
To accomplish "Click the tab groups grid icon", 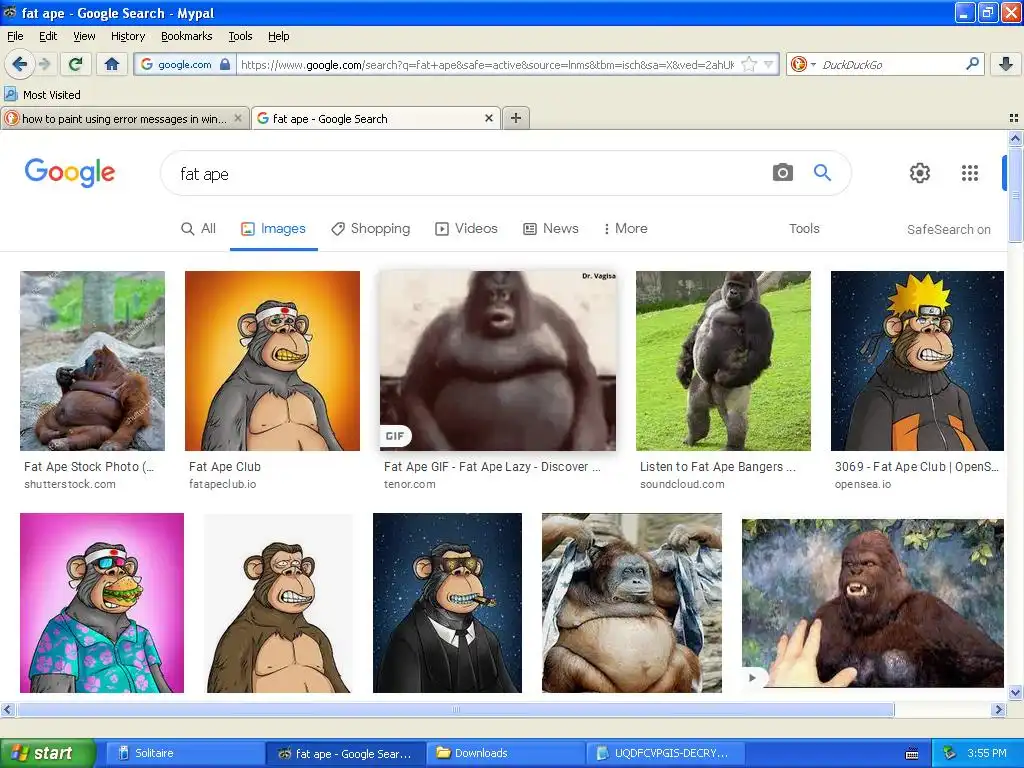I will pos(1014,118).
